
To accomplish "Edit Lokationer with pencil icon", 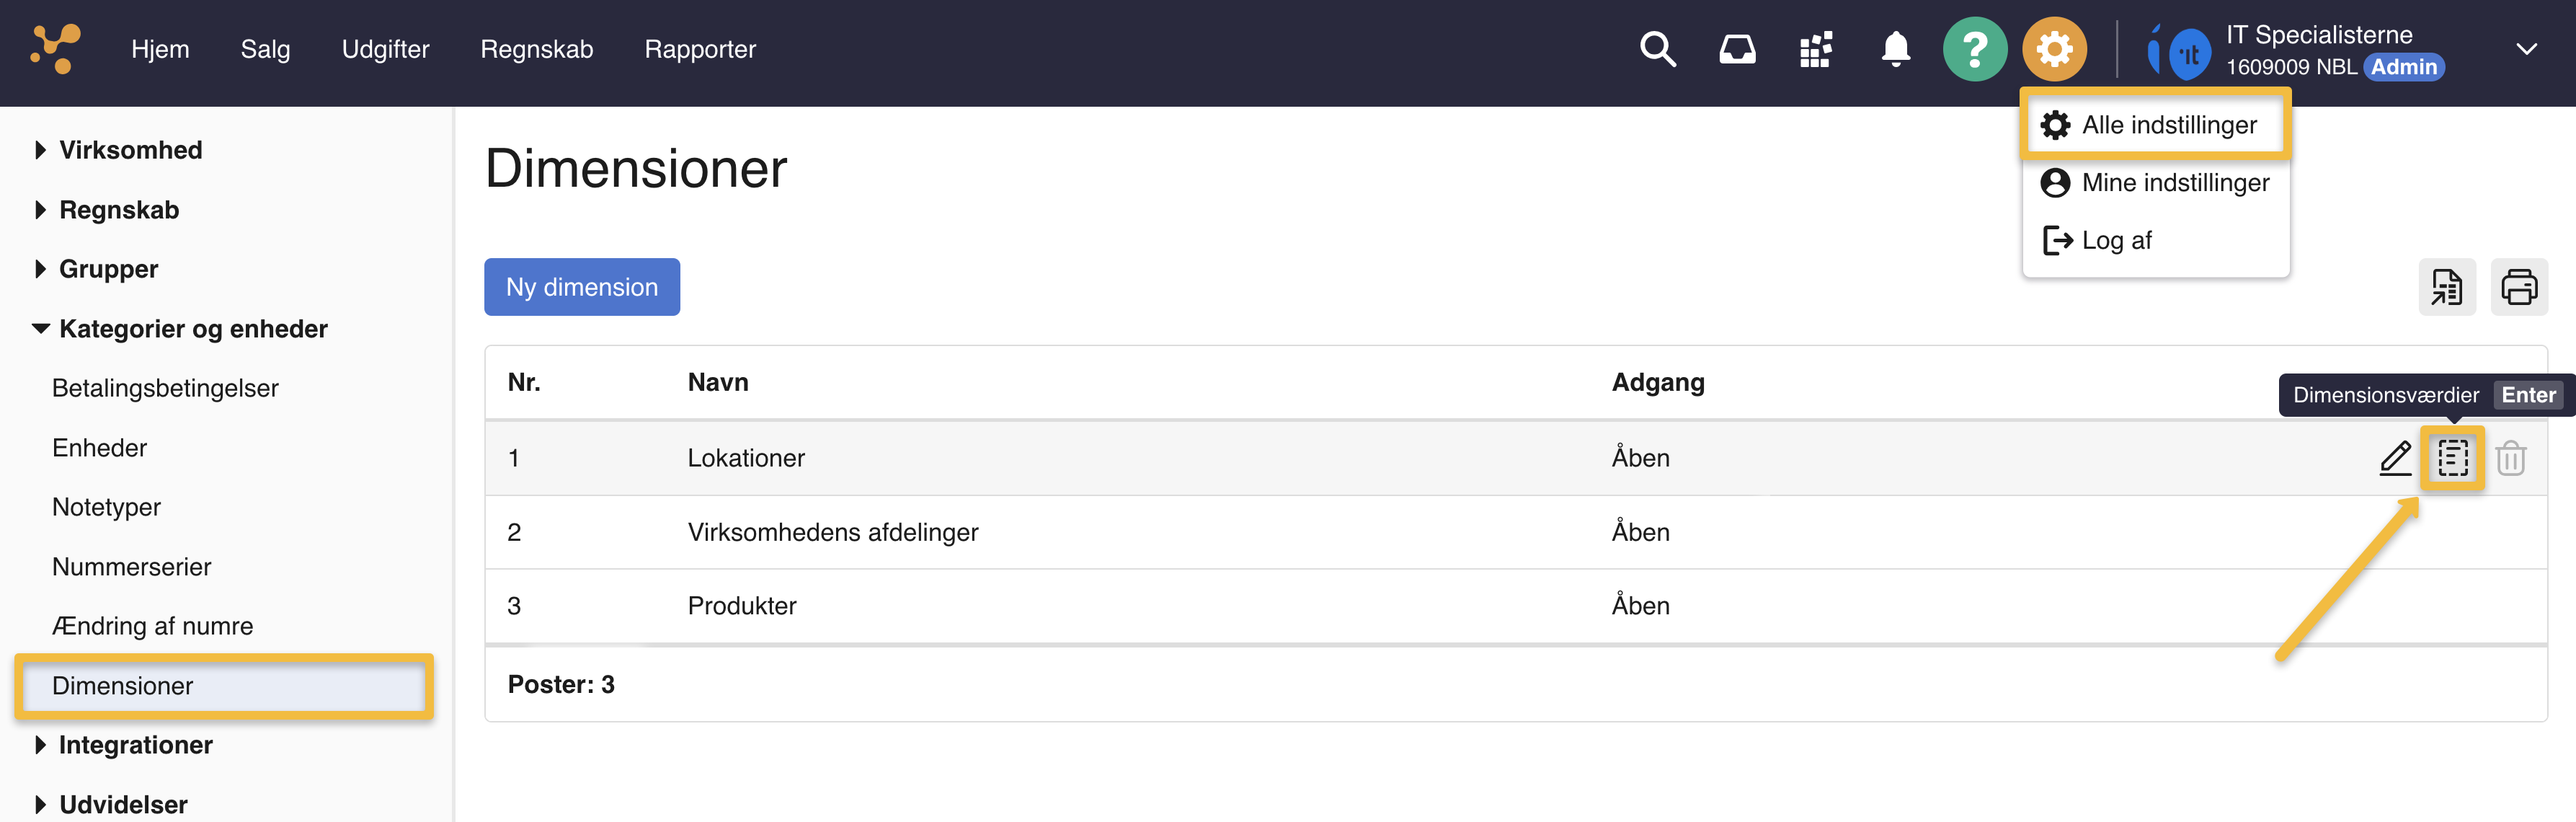I will (x=2395, y=458).
